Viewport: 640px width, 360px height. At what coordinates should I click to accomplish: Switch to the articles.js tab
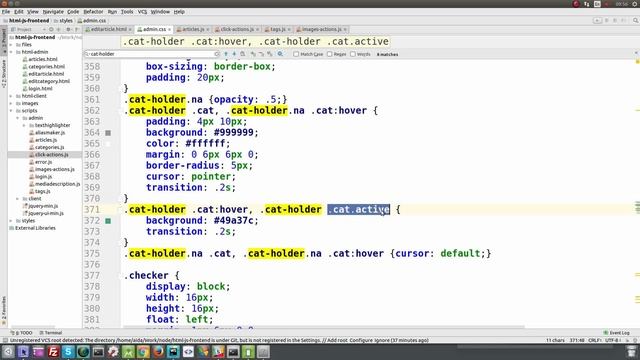coord(193,29)
